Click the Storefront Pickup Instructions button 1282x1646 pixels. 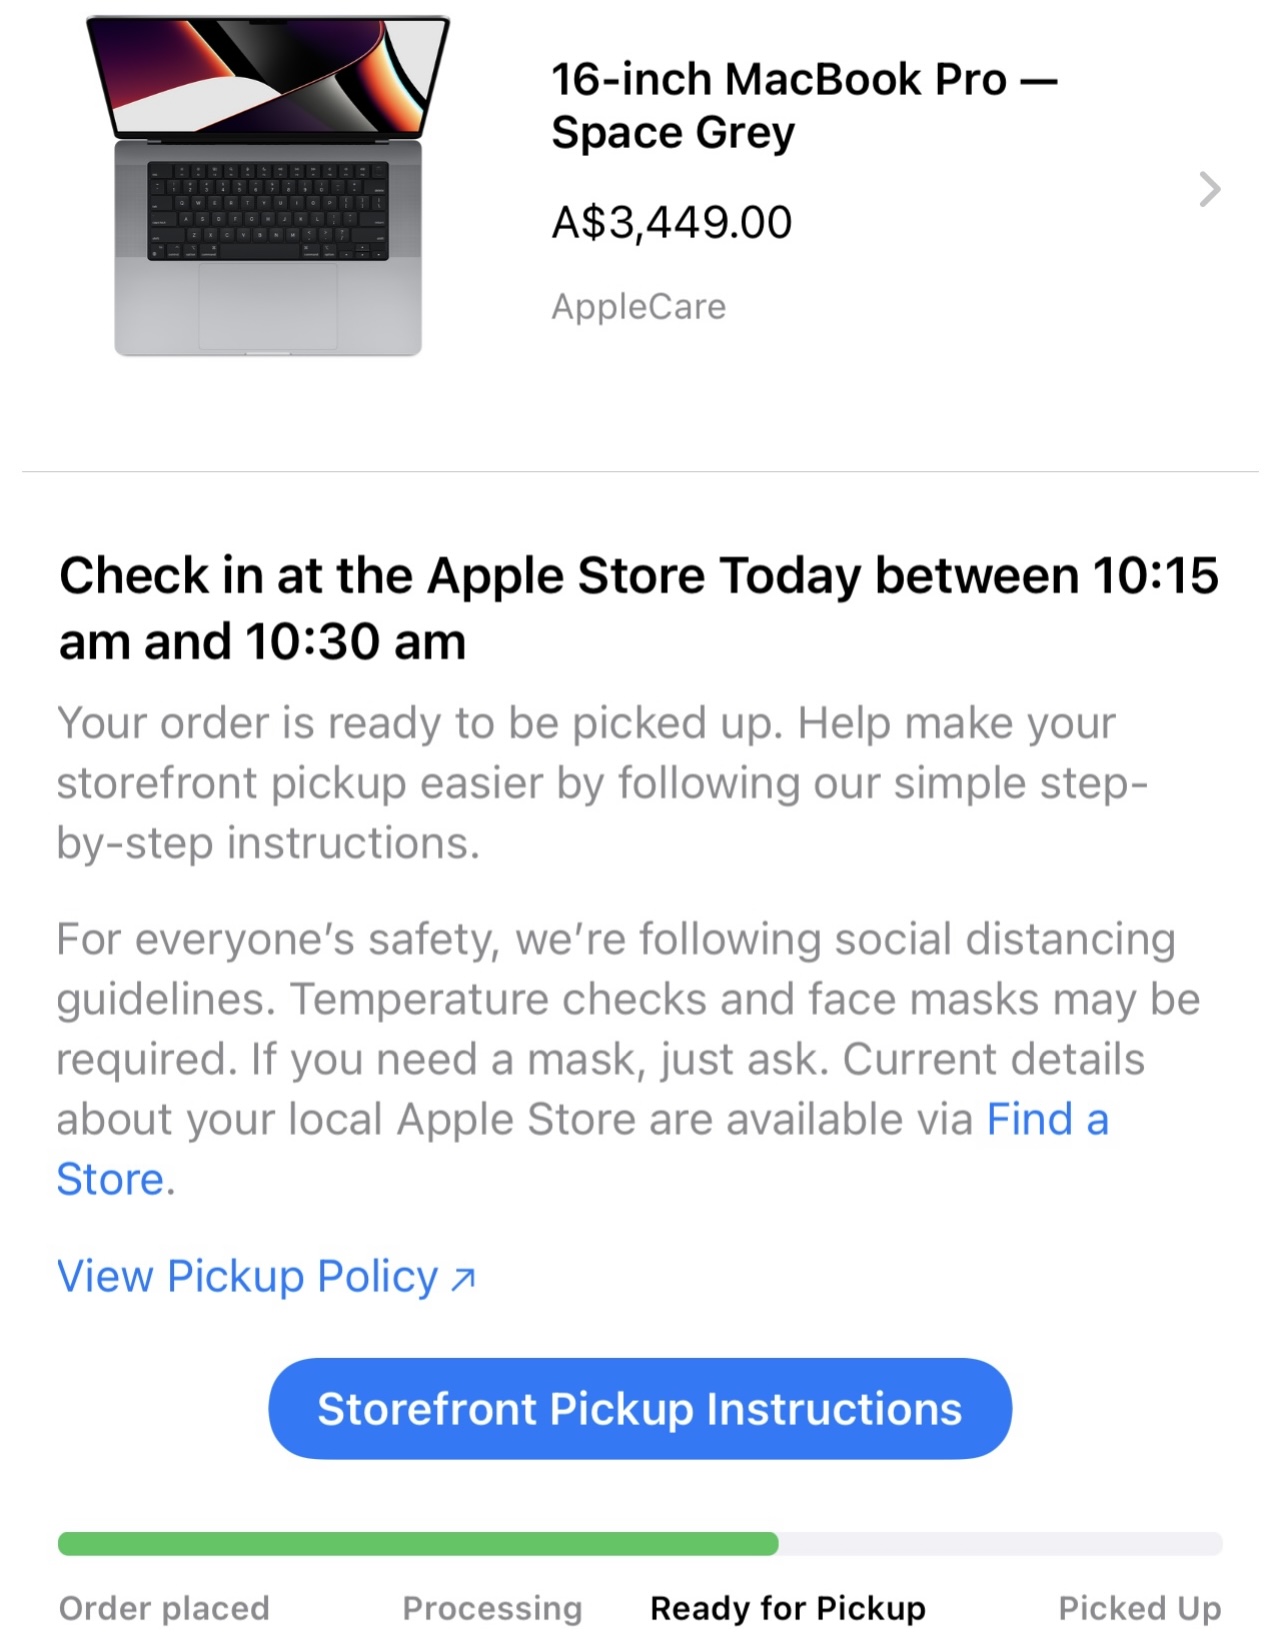coord(640,1408)
